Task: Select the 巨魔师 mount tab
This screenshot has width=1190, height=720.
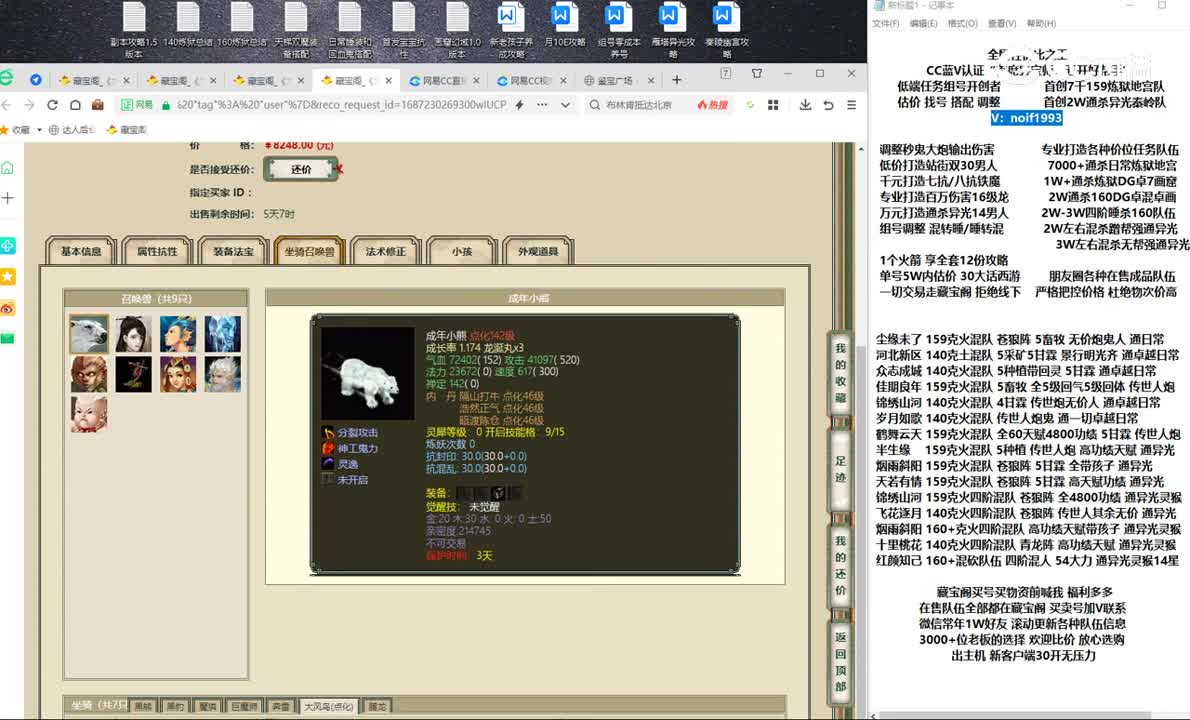Action: [x=244, y=706]
